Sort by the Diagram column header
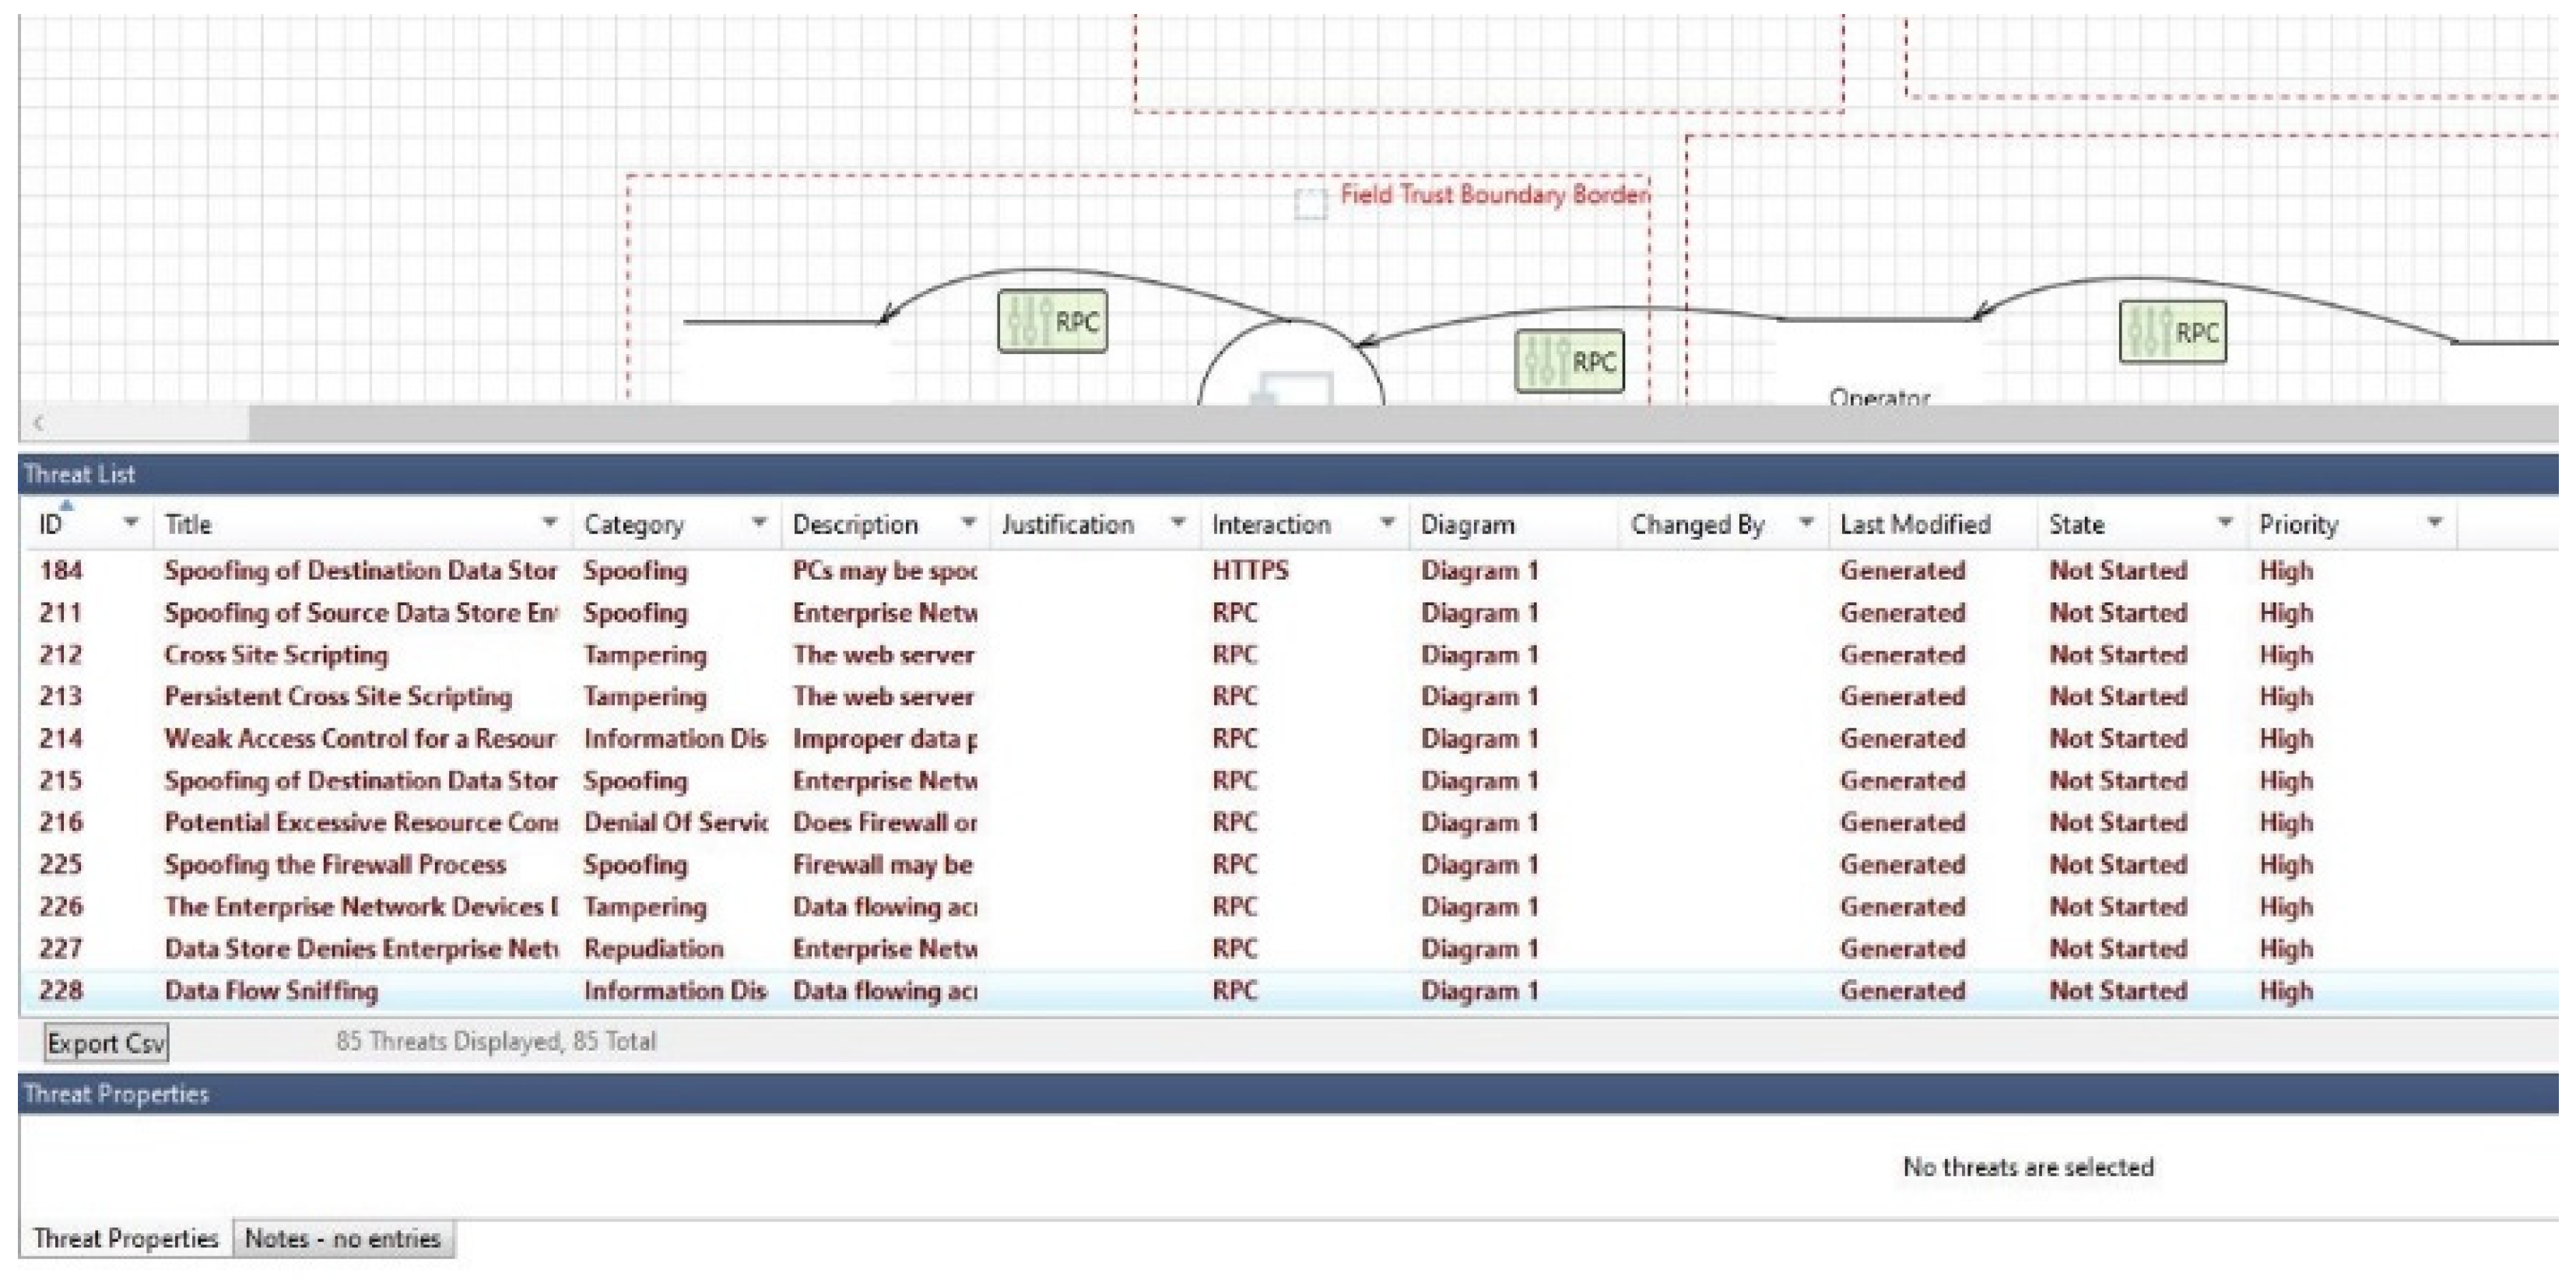 [x=1467, y=524]
